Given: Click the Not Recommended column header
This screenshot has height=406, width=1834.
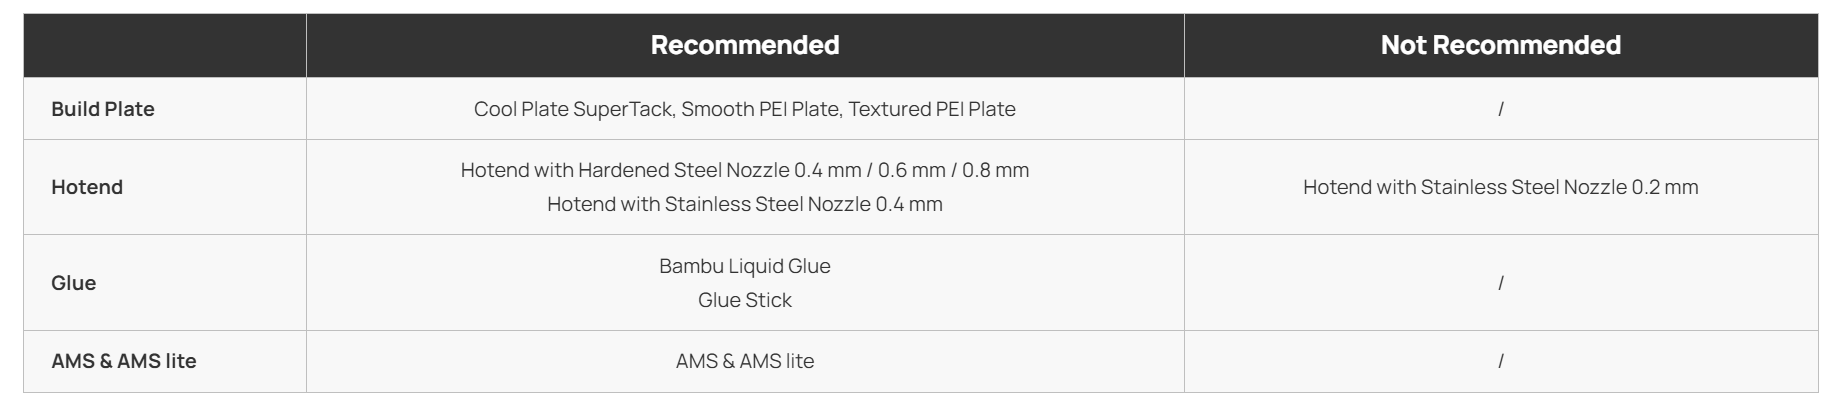Looking at the screenshot, I should click(x=1500, y=45).
